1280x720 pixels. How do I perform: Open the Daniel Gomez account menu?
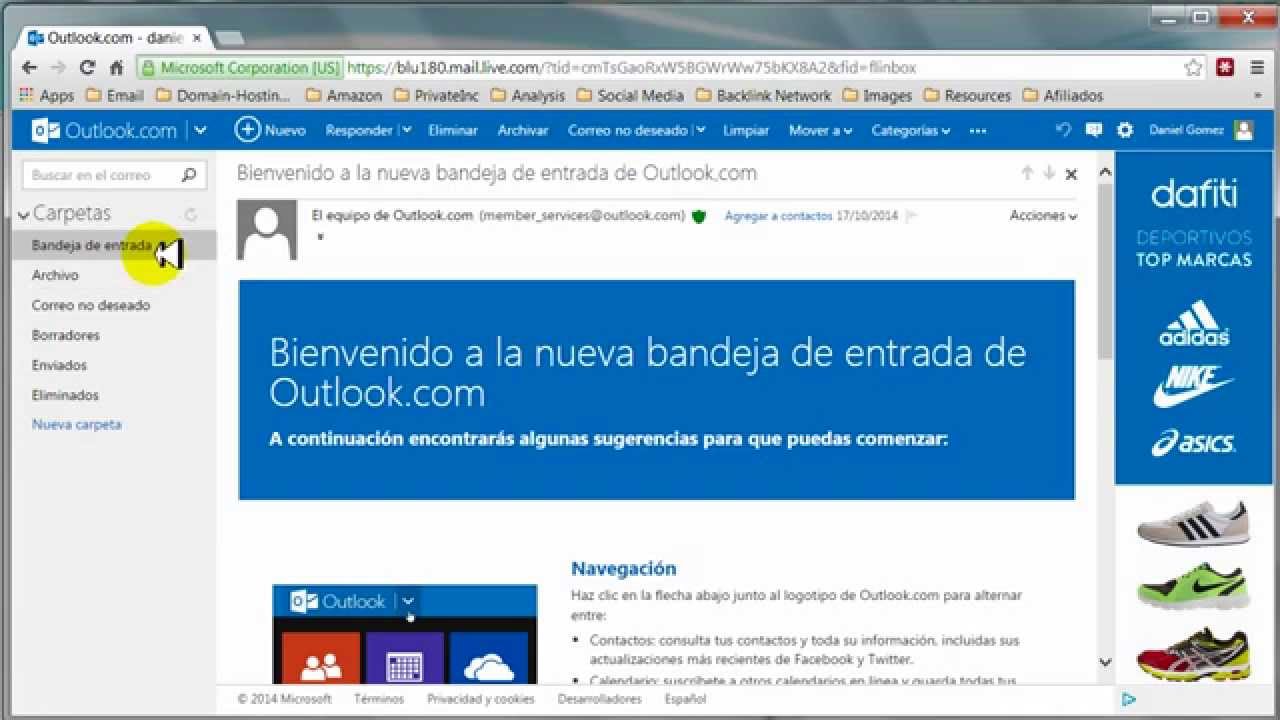pos(1186,130)
